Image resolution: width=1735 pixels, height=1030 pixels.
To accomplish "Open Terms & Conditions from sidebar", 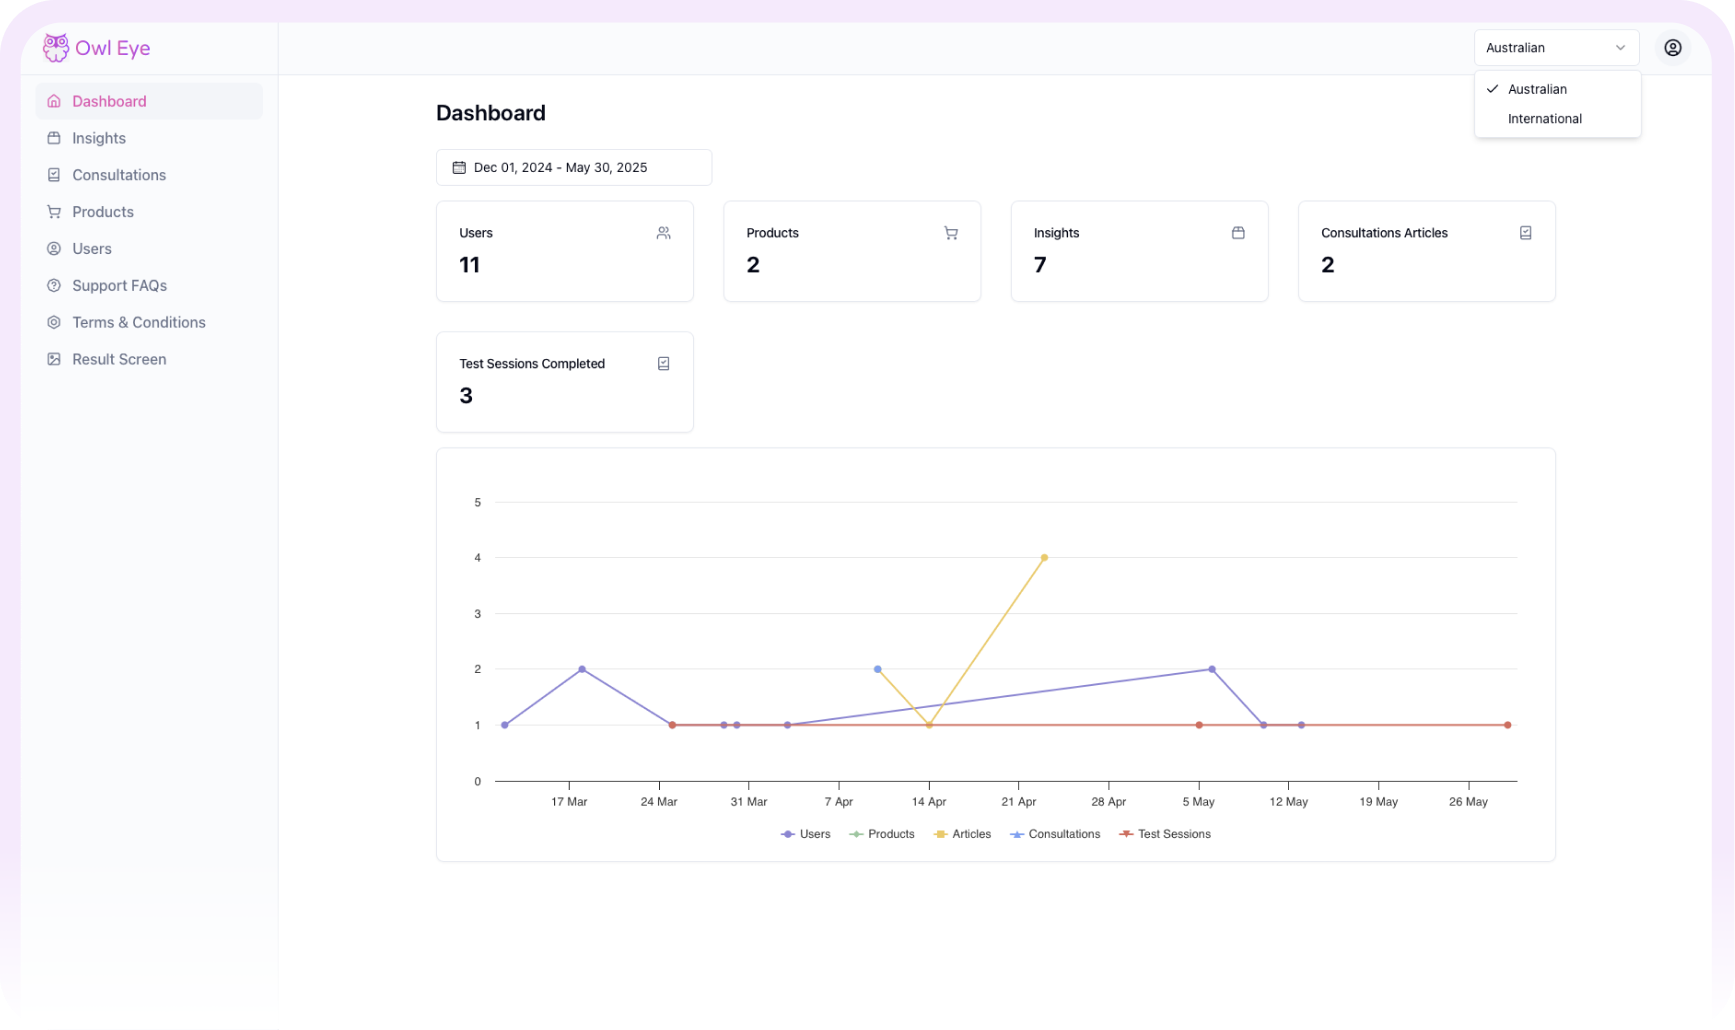I will (138, 322).
